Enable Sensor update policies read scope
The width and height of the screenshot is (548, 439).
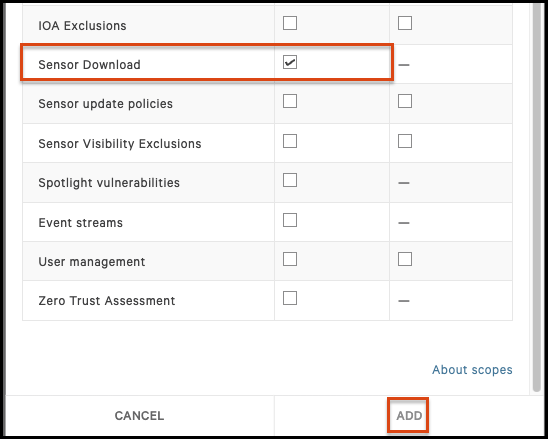pyautogui.click(x=290, y=101)
